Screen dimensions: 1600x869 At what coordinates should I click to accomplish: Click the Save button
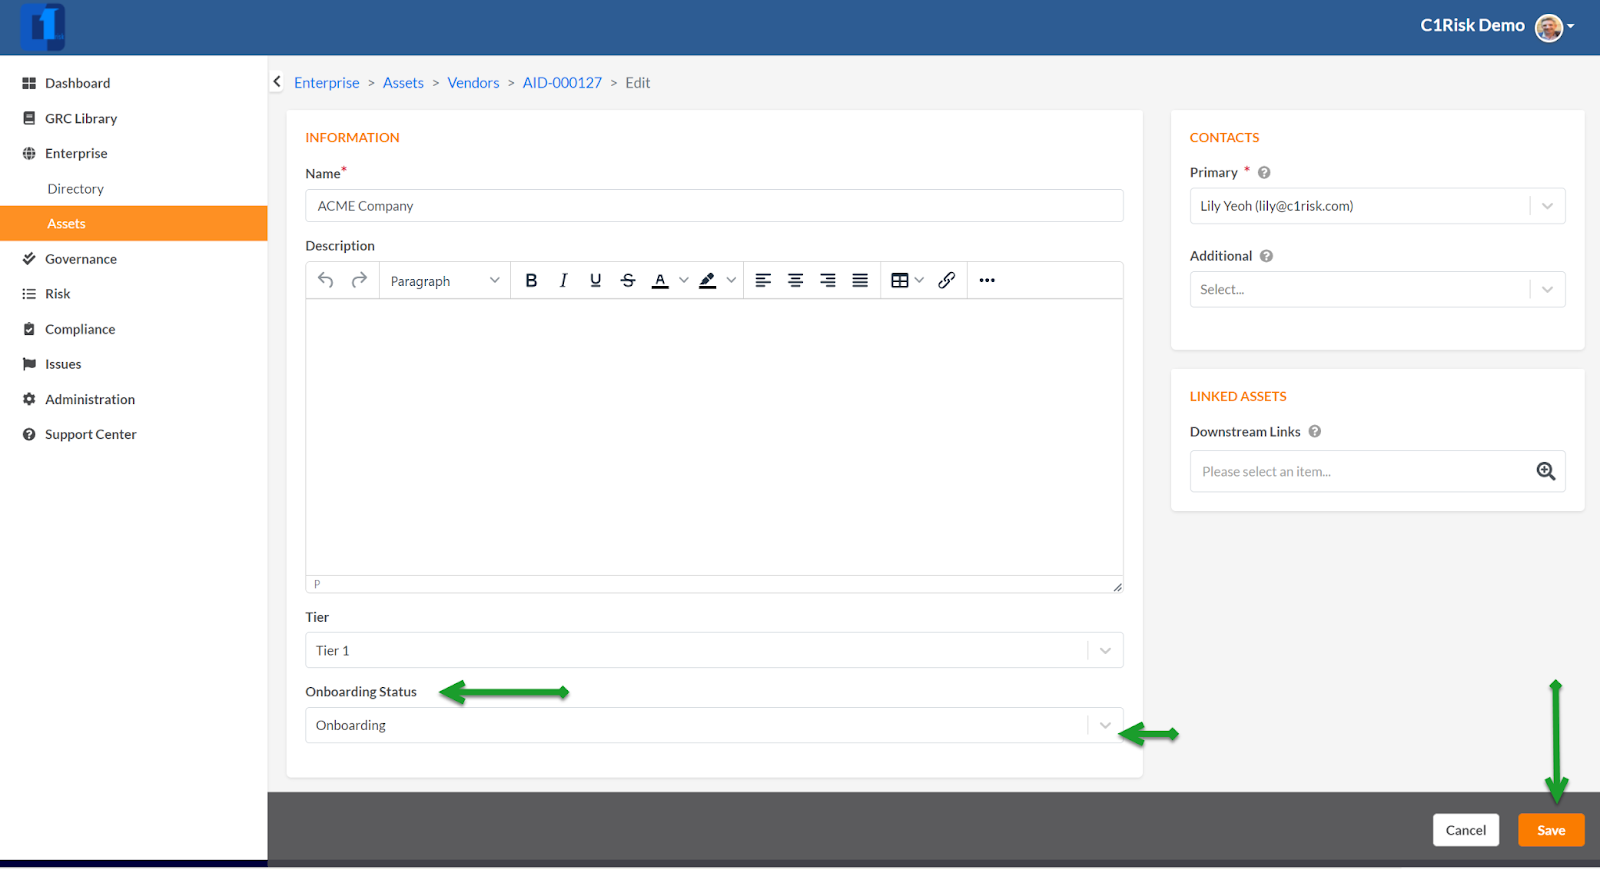tap(1551, 830)
